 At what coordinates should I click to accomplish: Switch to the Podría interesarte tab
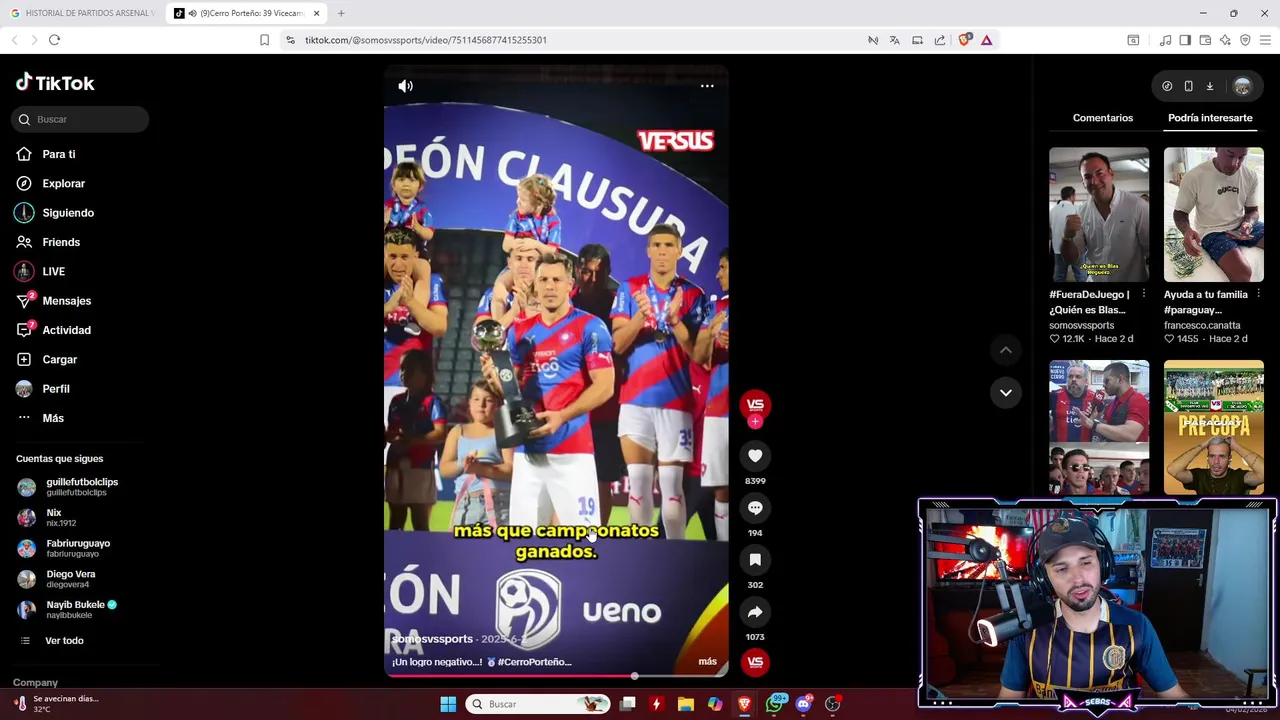point(1210,118)
